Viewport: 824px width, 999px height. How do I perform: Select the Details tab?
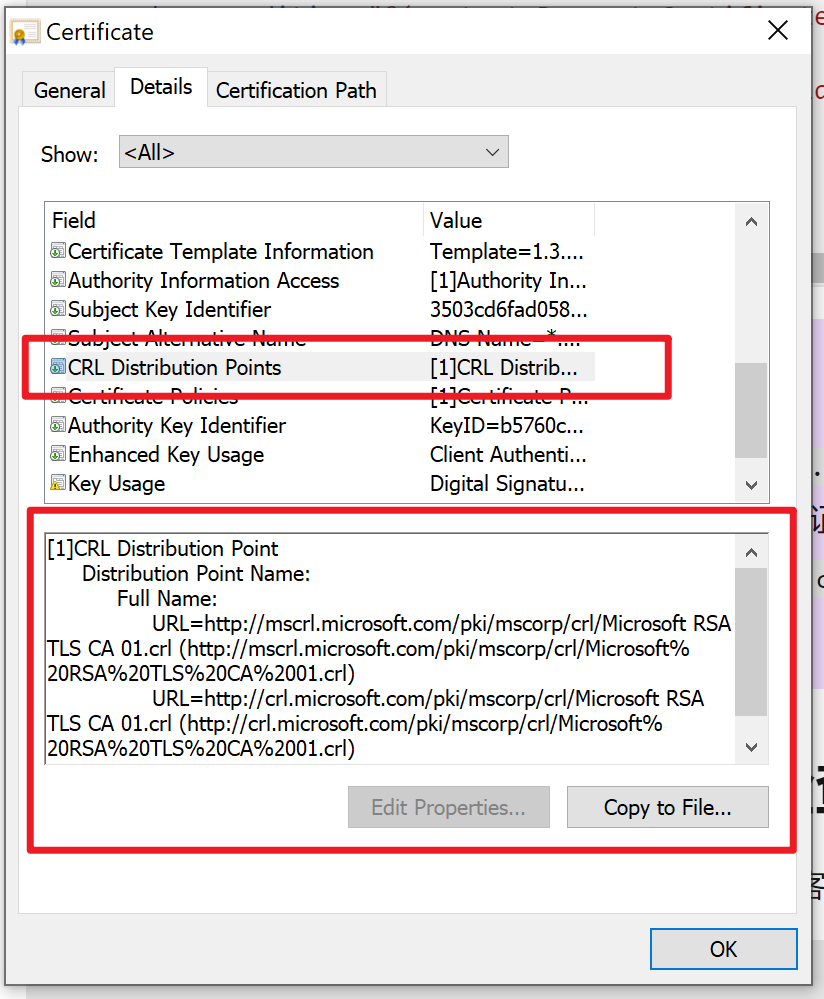161,87
